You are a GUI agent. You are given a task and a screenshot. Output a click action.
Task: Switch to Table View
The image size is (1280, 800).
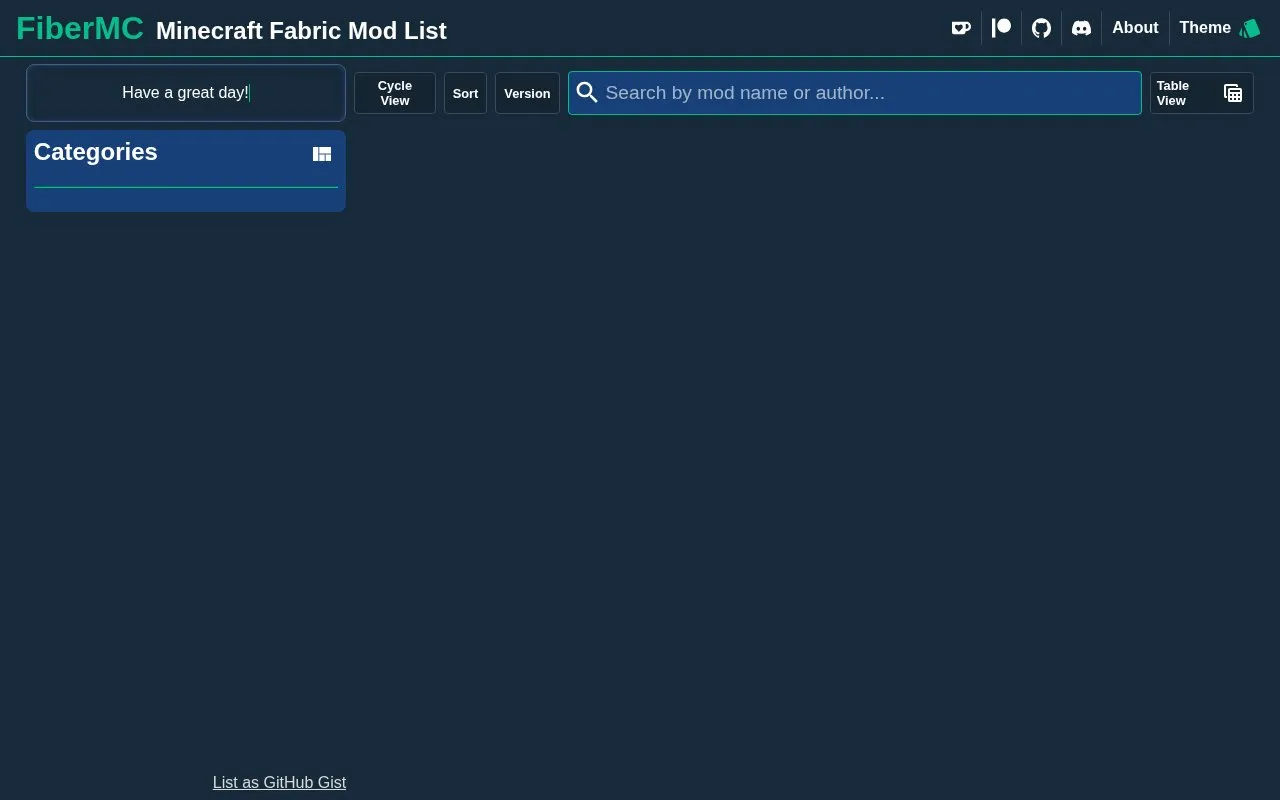[1201, 93]
